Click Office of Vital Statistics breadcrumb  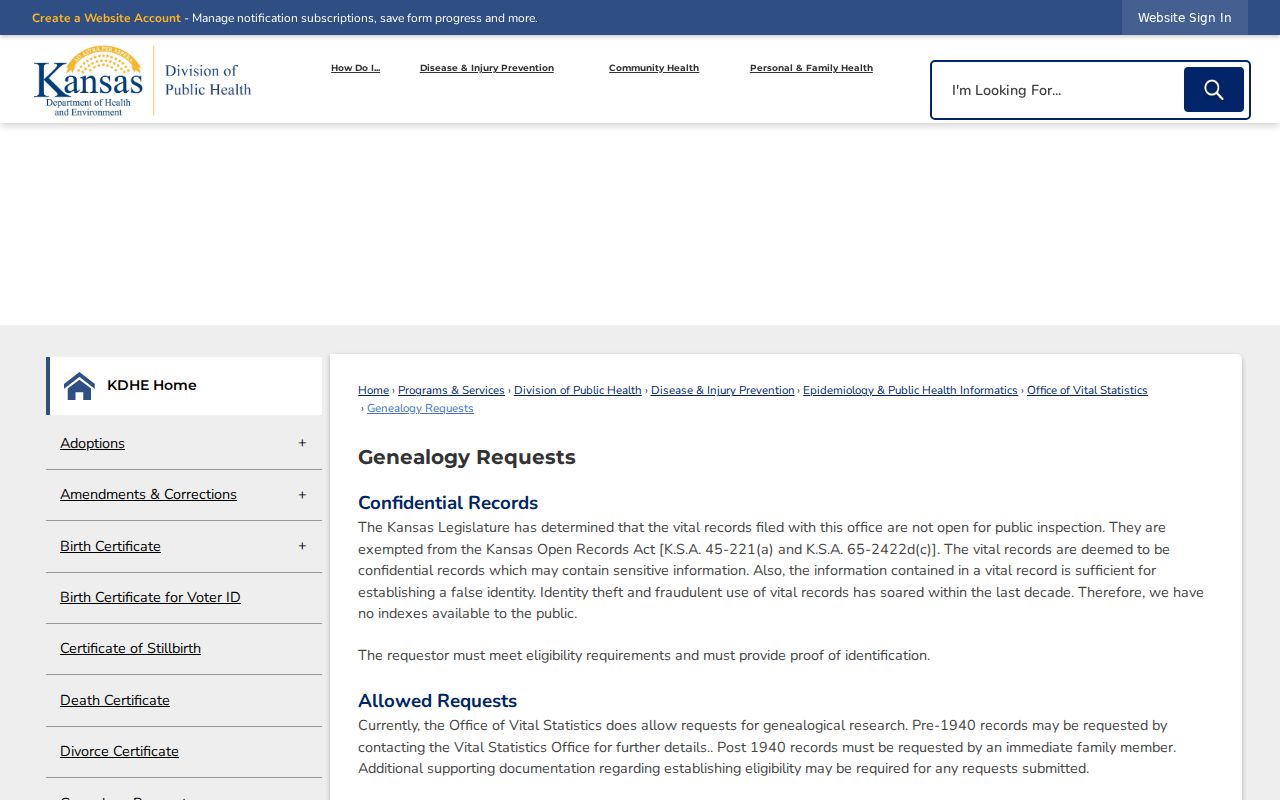pyautogui.click(x=1087, y=390)
